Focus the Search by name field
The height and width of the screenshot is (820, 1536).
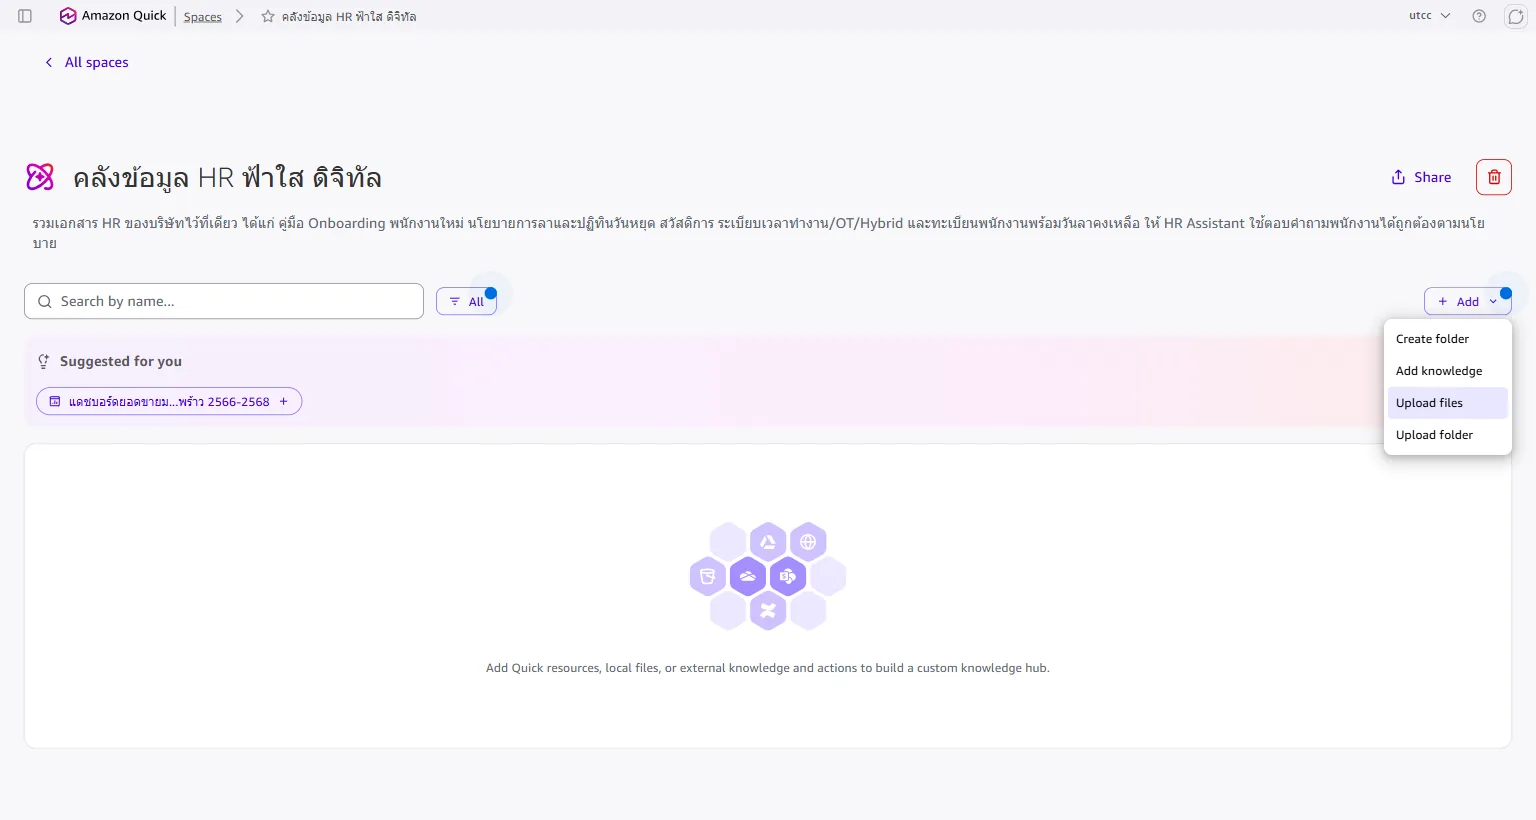(224, 301)
